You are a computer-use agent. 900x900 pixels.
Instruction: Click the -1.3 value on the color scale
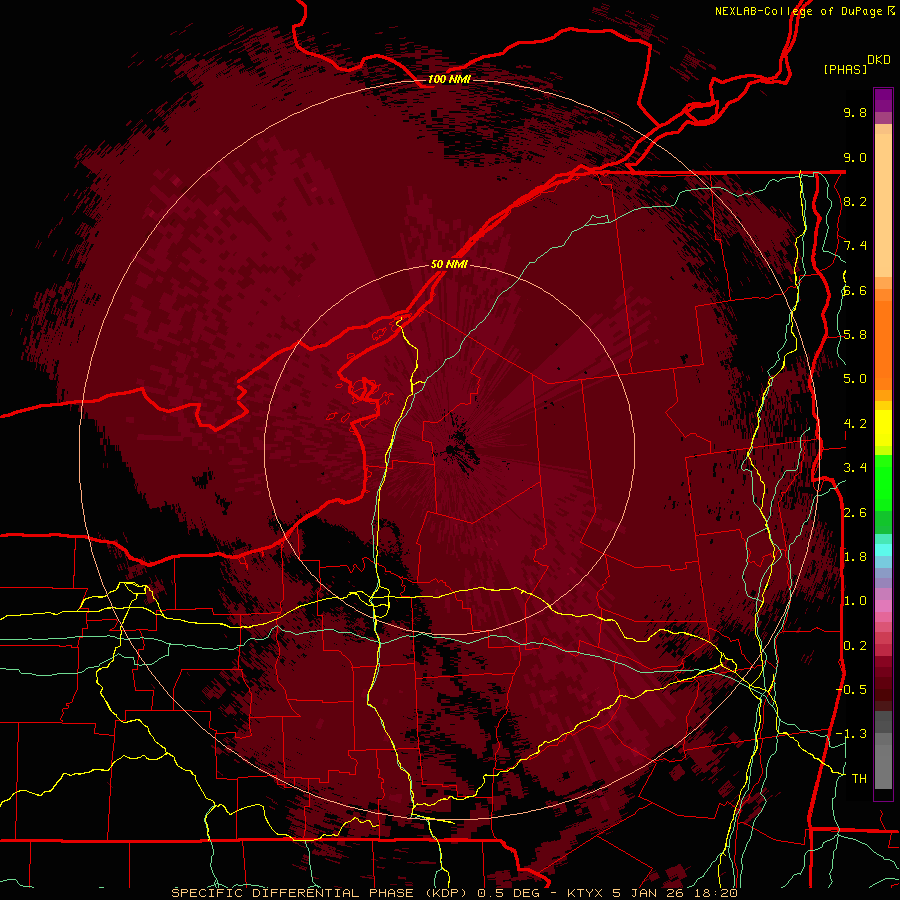pos(851,734)
